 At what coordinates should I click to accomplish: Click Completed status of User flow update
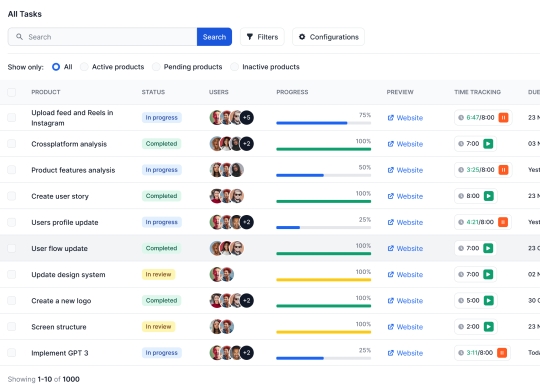tap(161, 248)
